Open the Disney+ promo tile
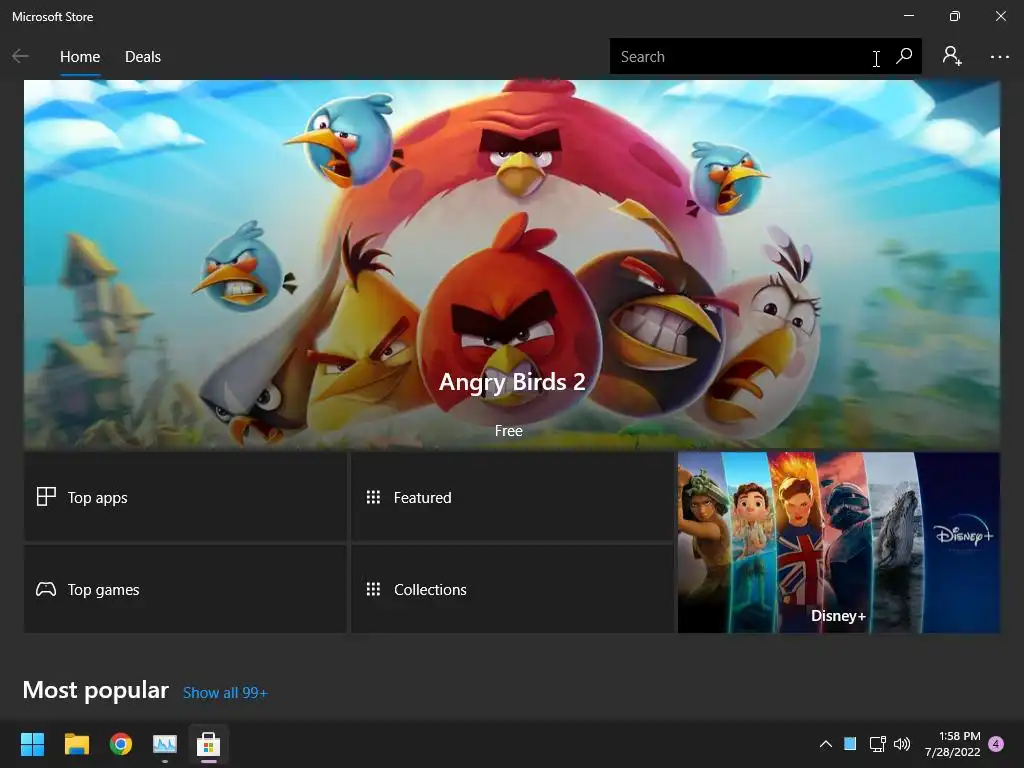Image resolution: width=1024 pixels, height=768 pixels. tap(839, 542)
